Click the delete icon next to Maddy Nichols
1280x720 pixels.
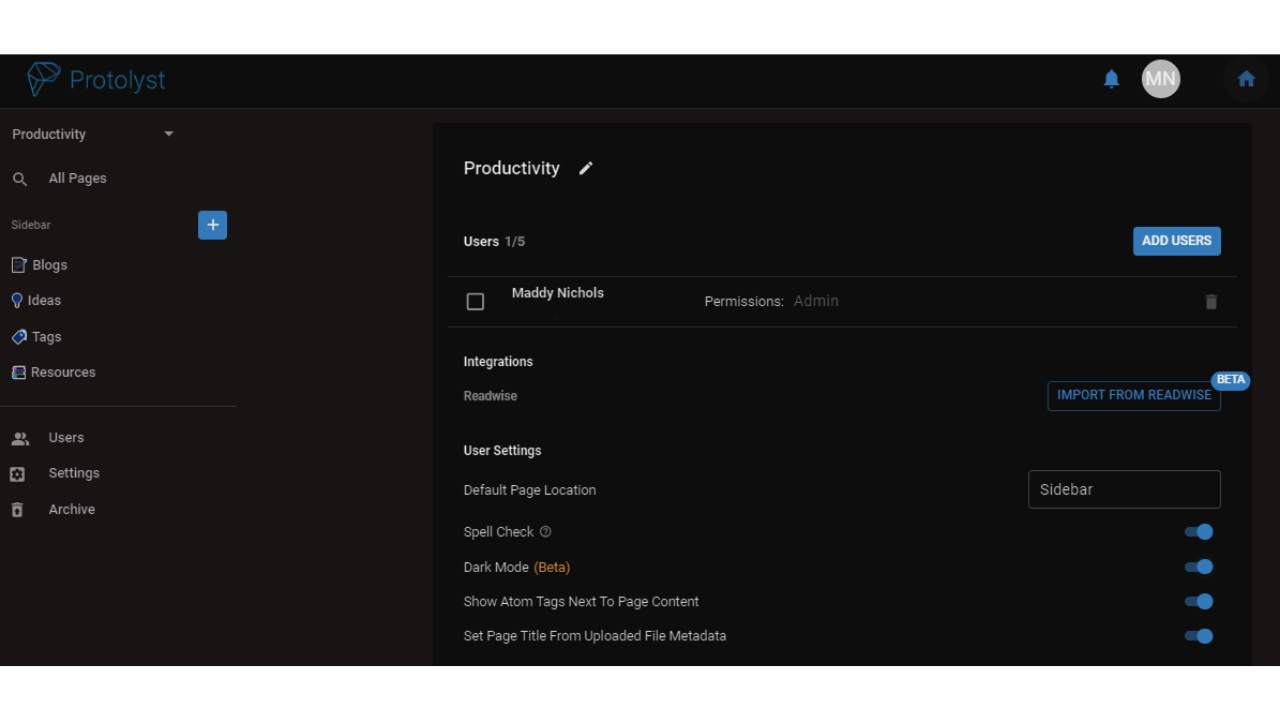[1211, 301]
